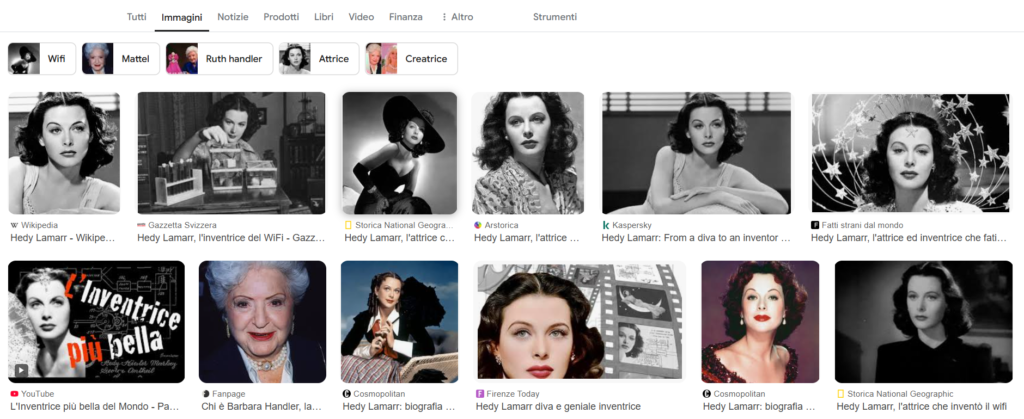This screenshot has width=1024, height=419.
Task: Expand the Altro more options menu
Action: pyautogui.click(x=457, y=17)
